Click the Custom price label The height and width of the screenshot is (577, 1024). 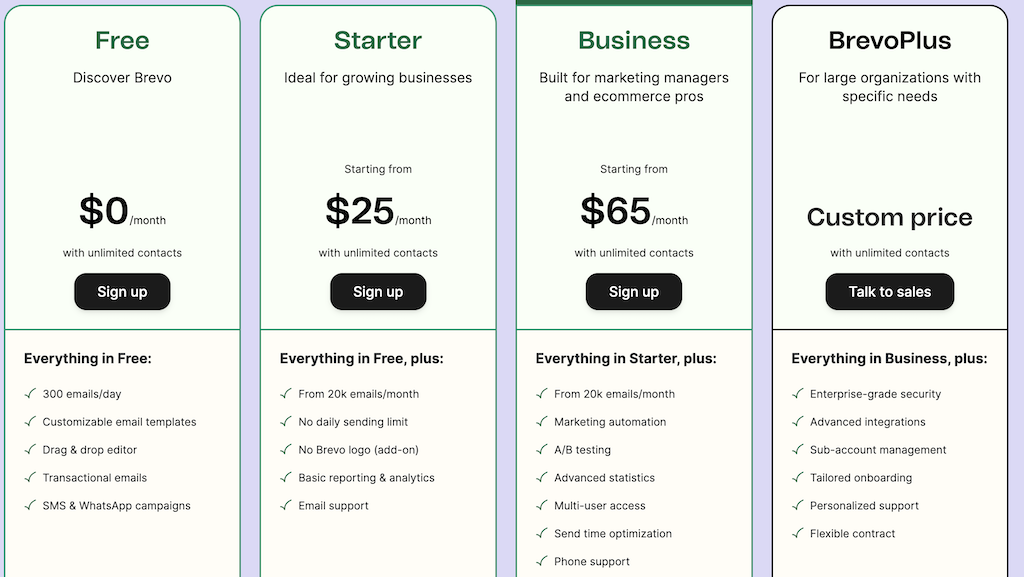click(889, 217)
